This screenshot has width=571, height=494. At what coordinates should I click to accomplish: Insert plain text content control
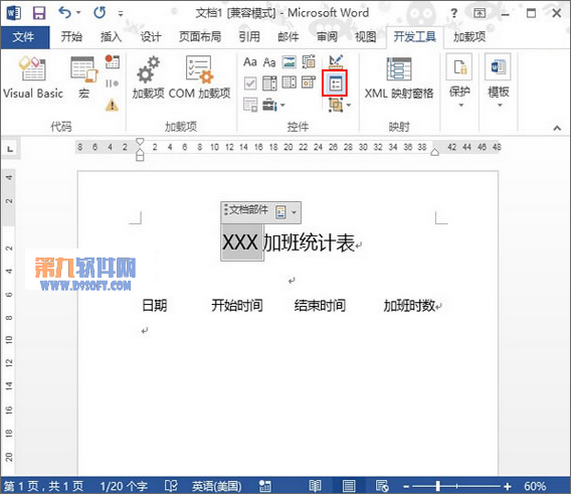point(269,62)
